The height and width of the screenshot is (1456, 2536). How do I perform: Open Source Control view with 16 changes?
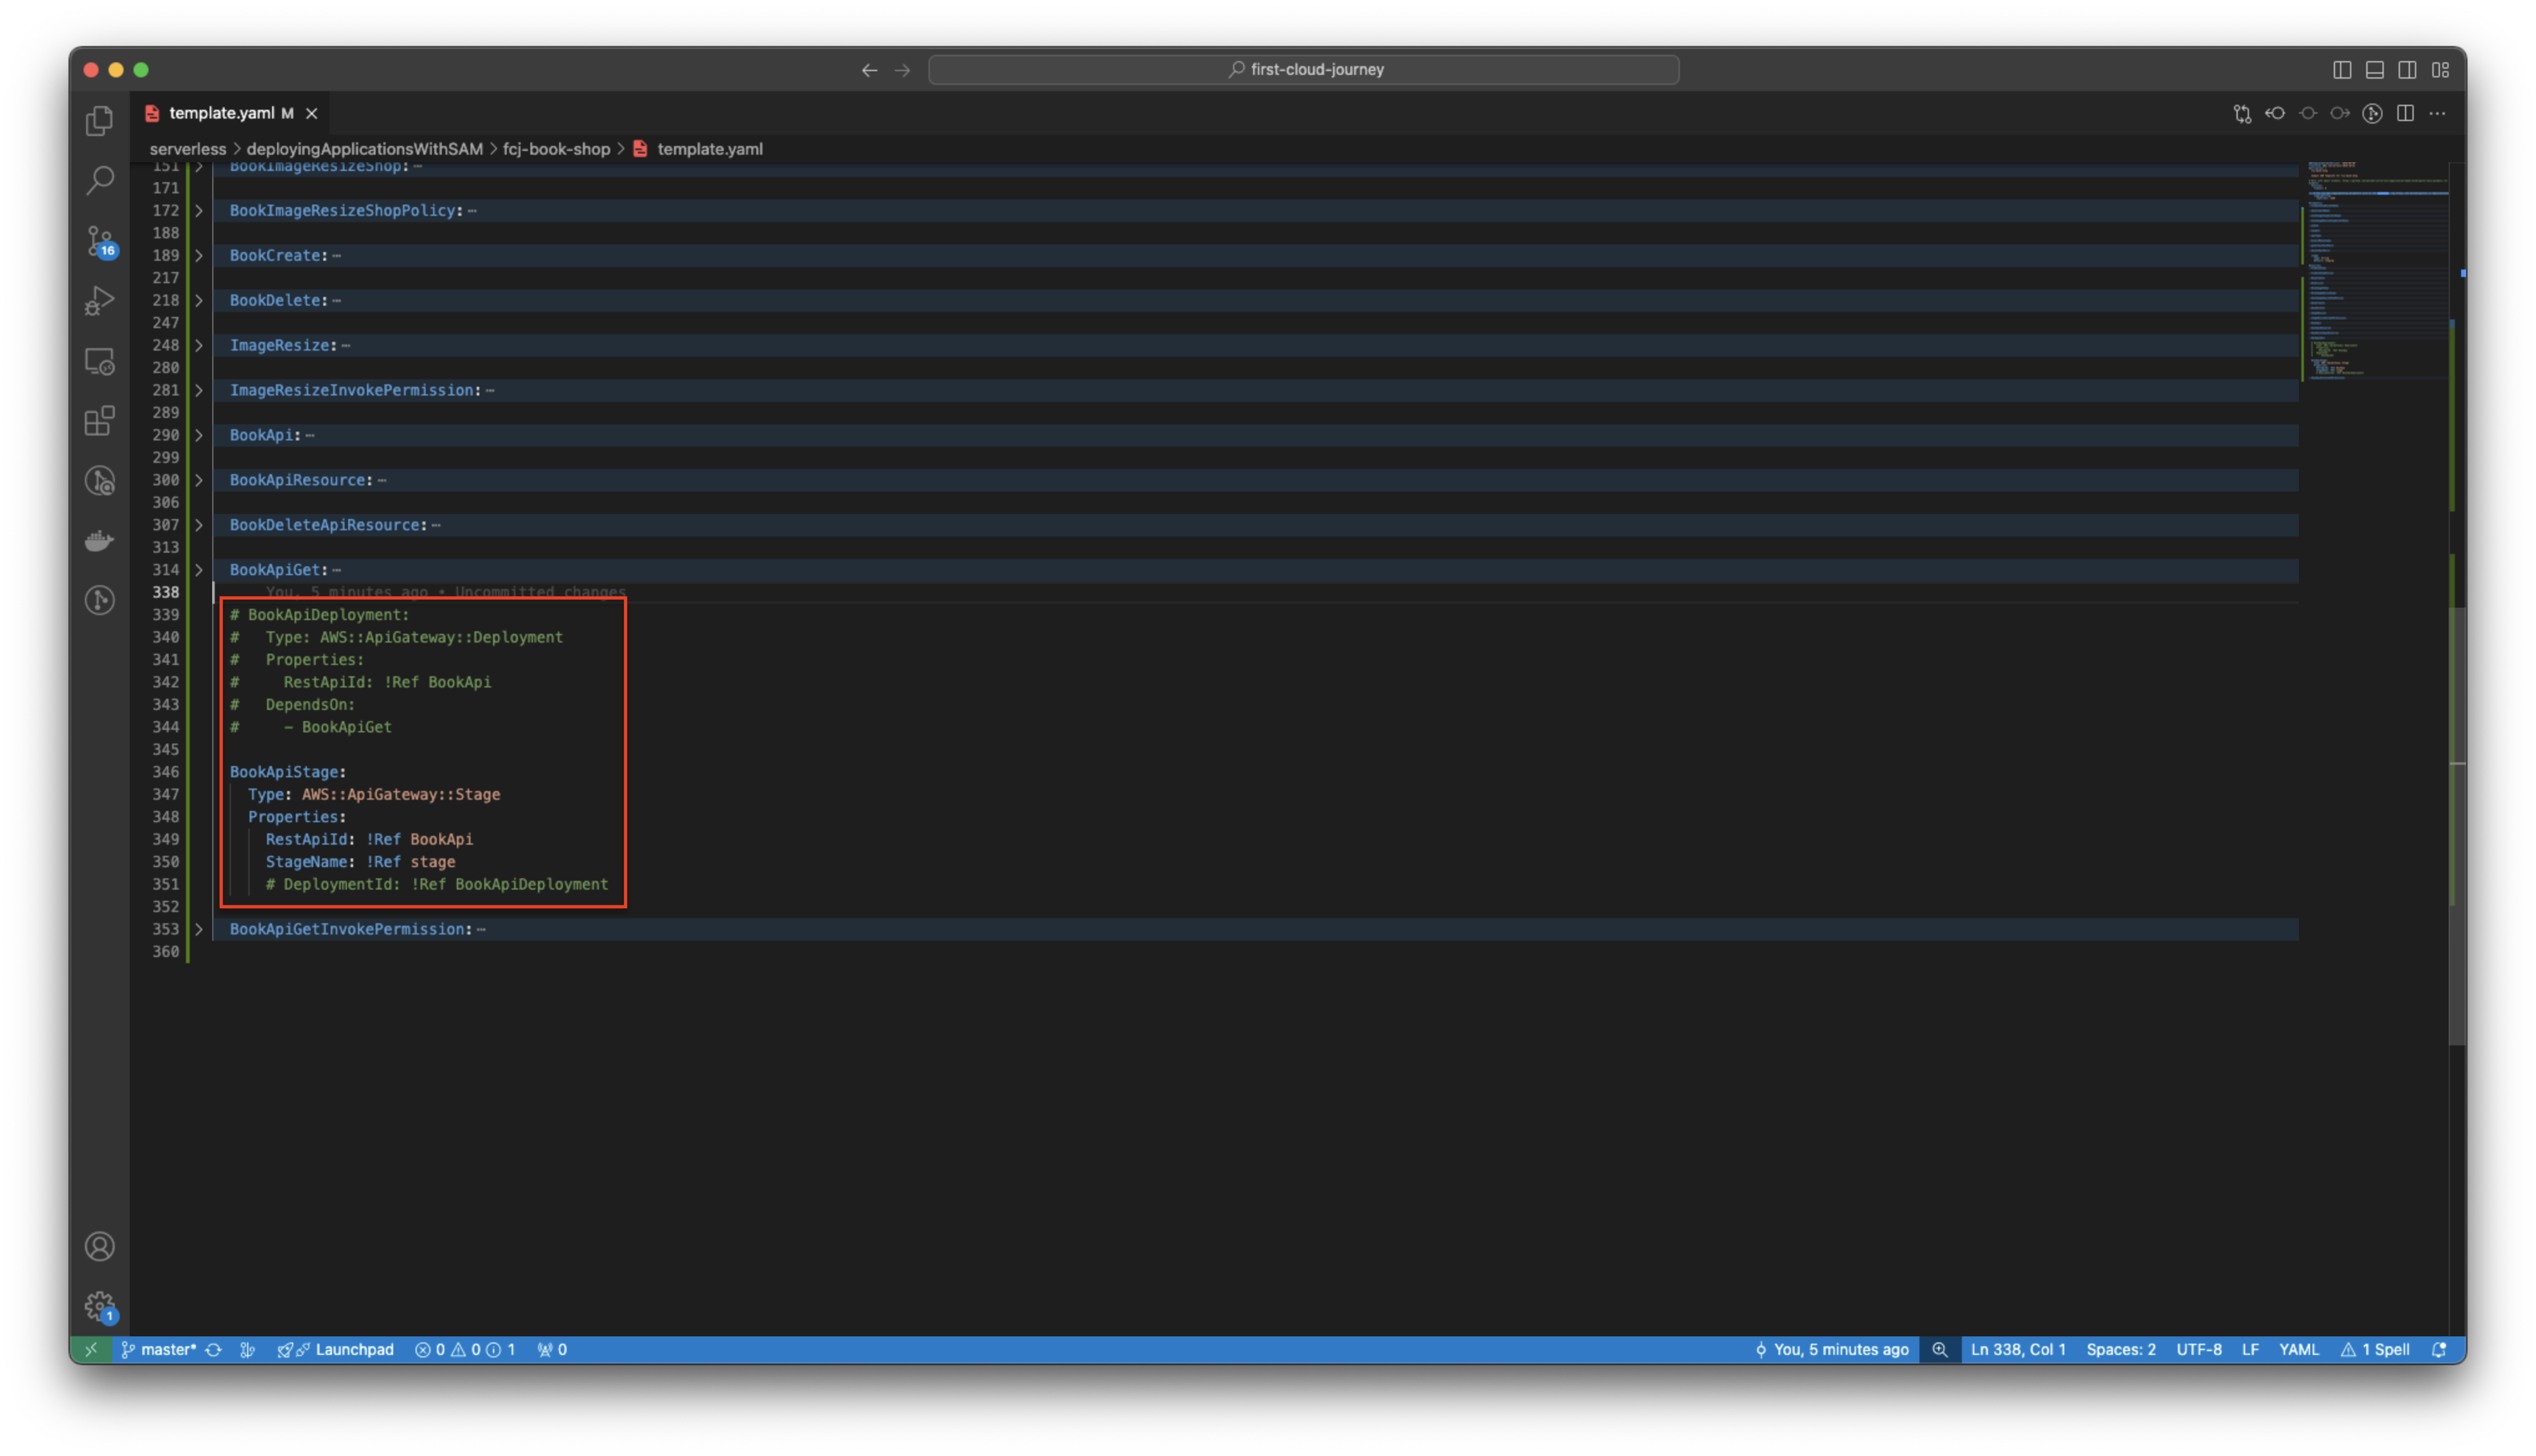click(x=99, y=241)
